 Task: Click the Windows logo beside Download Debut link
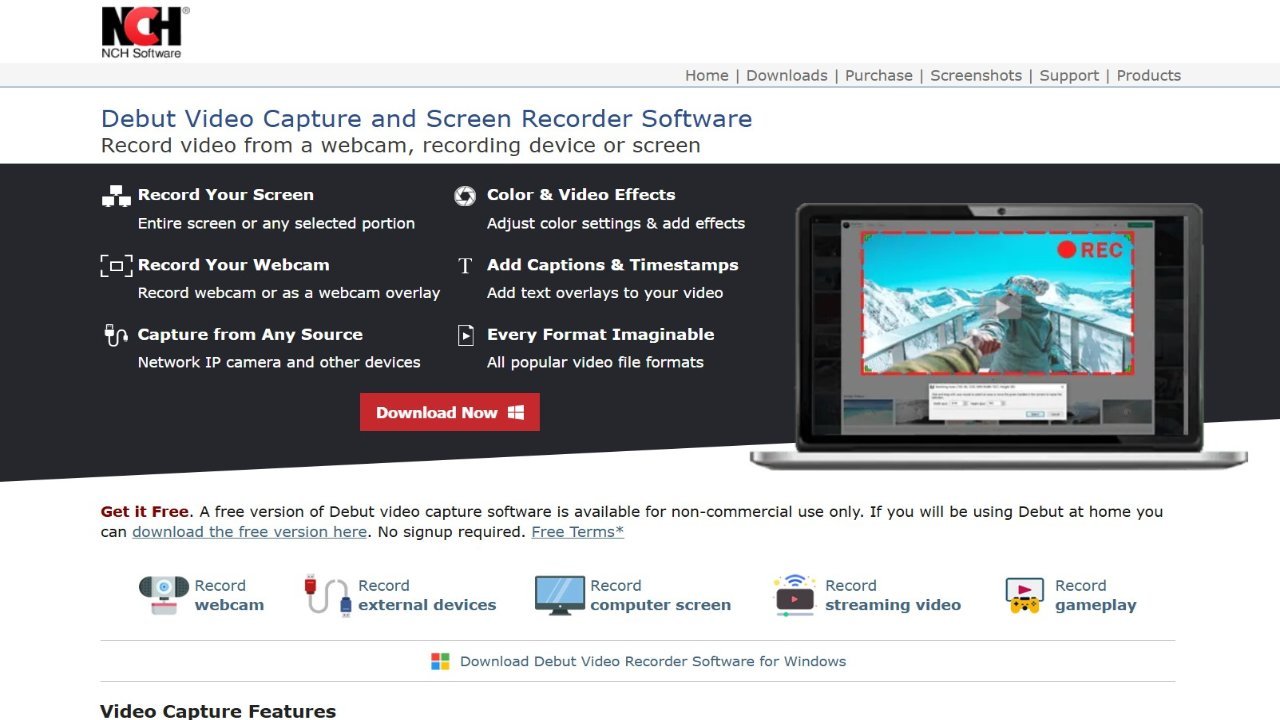point(440,661)
